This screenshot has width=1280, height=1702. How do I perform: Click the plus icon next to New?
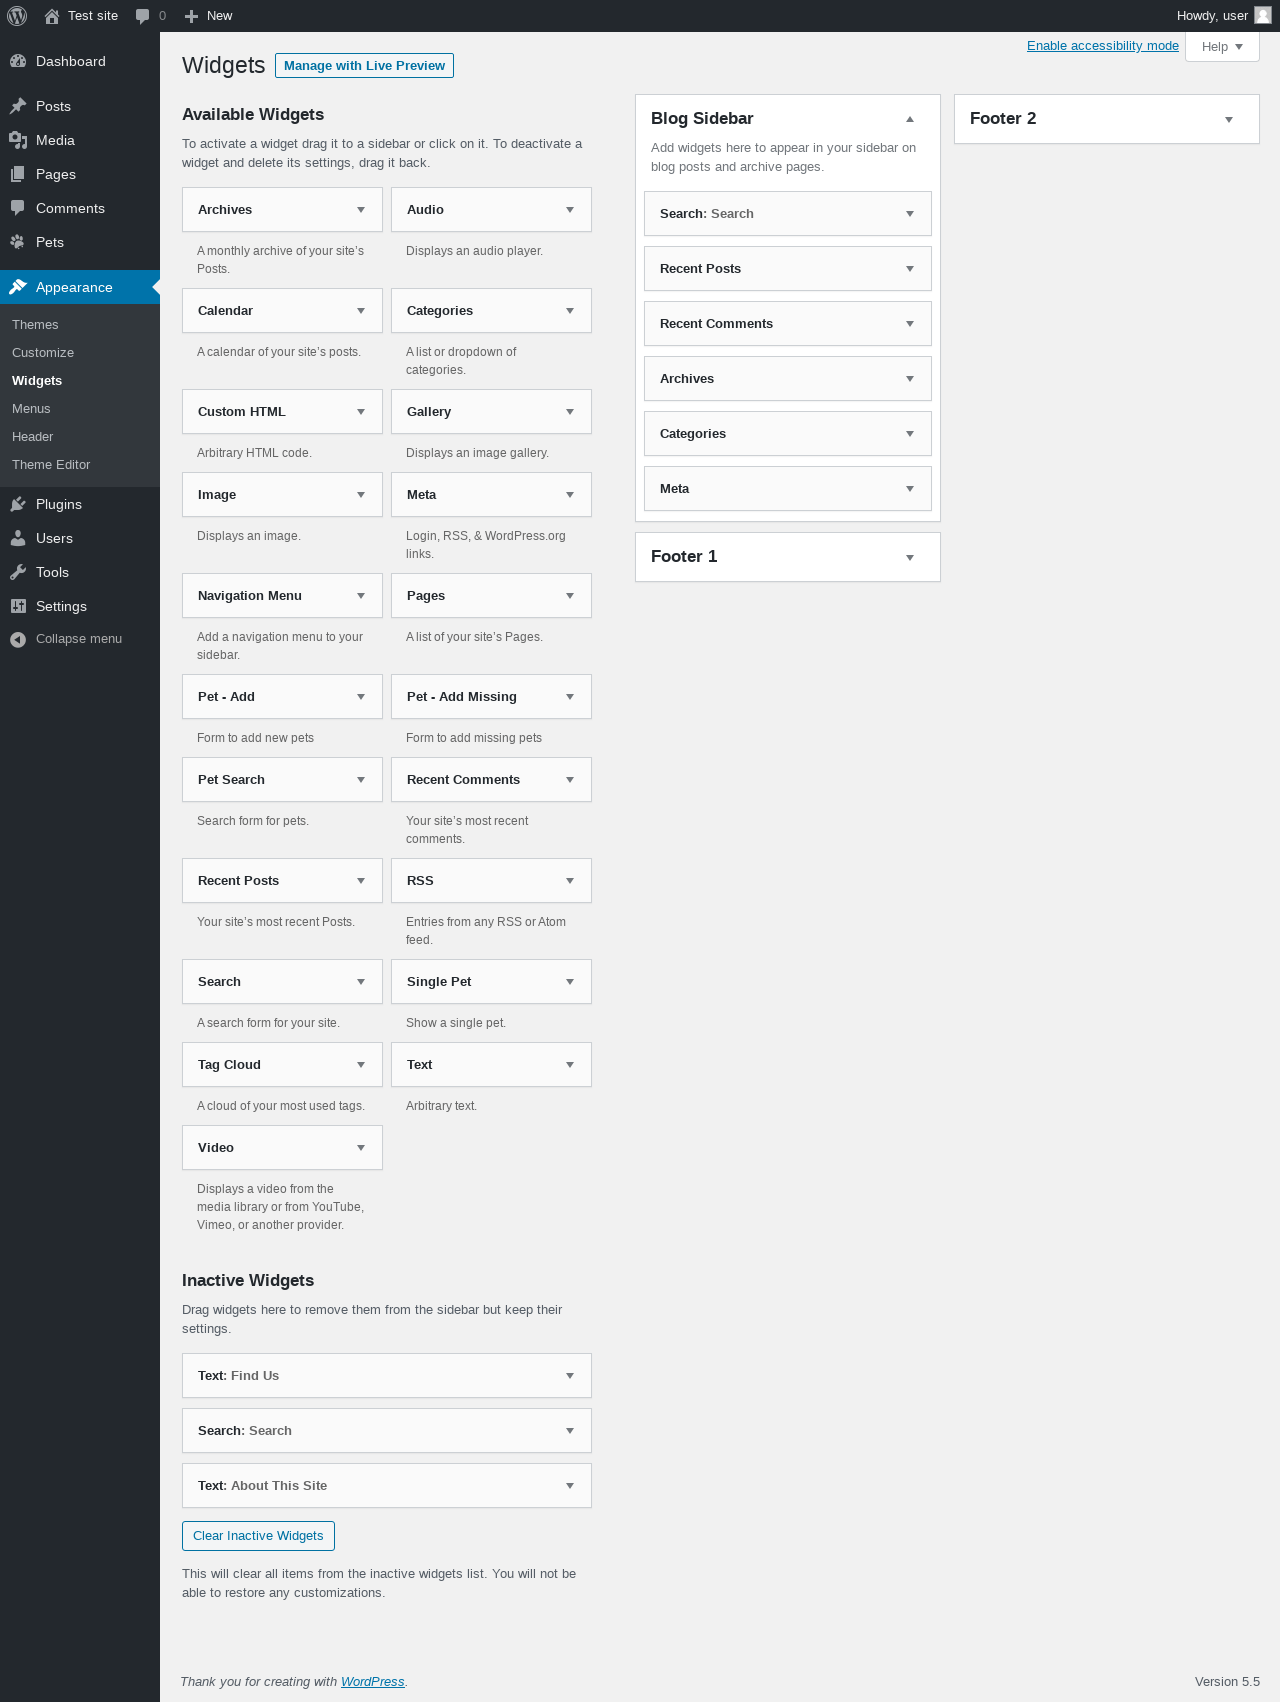point(192,16)
